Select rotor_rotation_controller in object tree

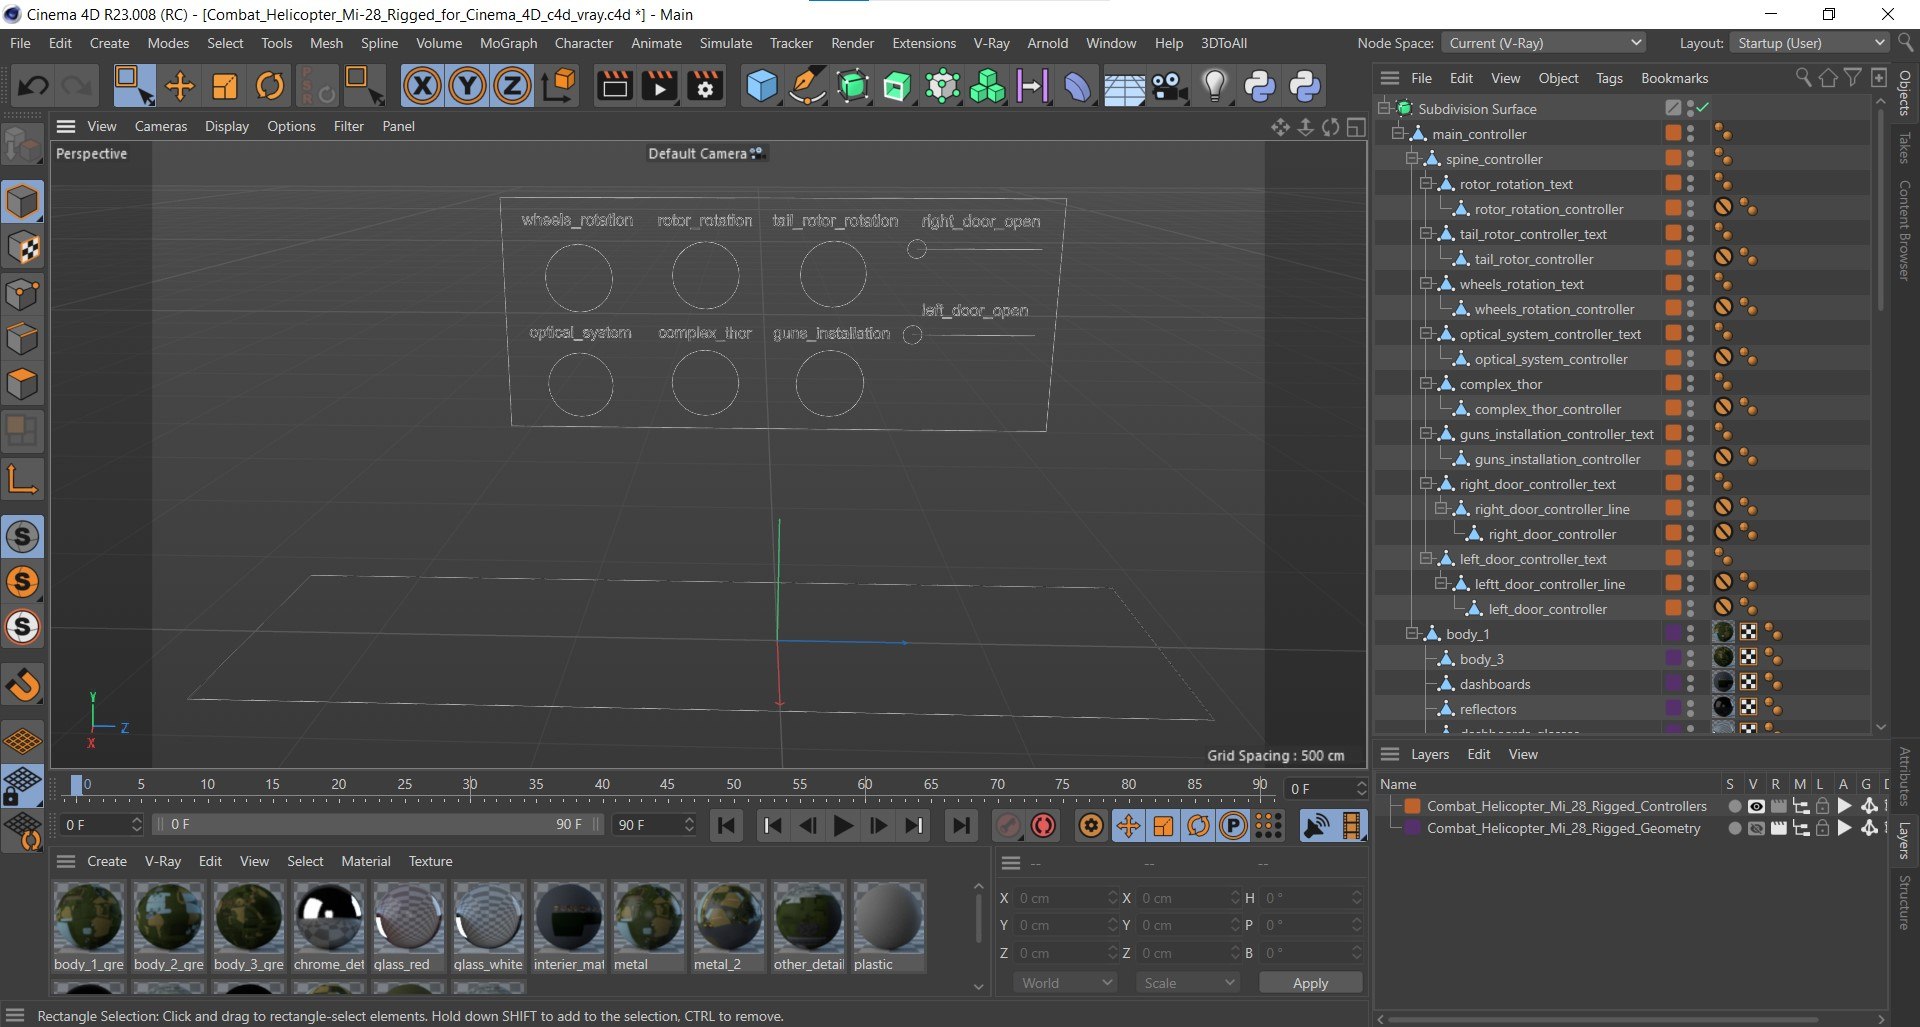[1548, 208]
